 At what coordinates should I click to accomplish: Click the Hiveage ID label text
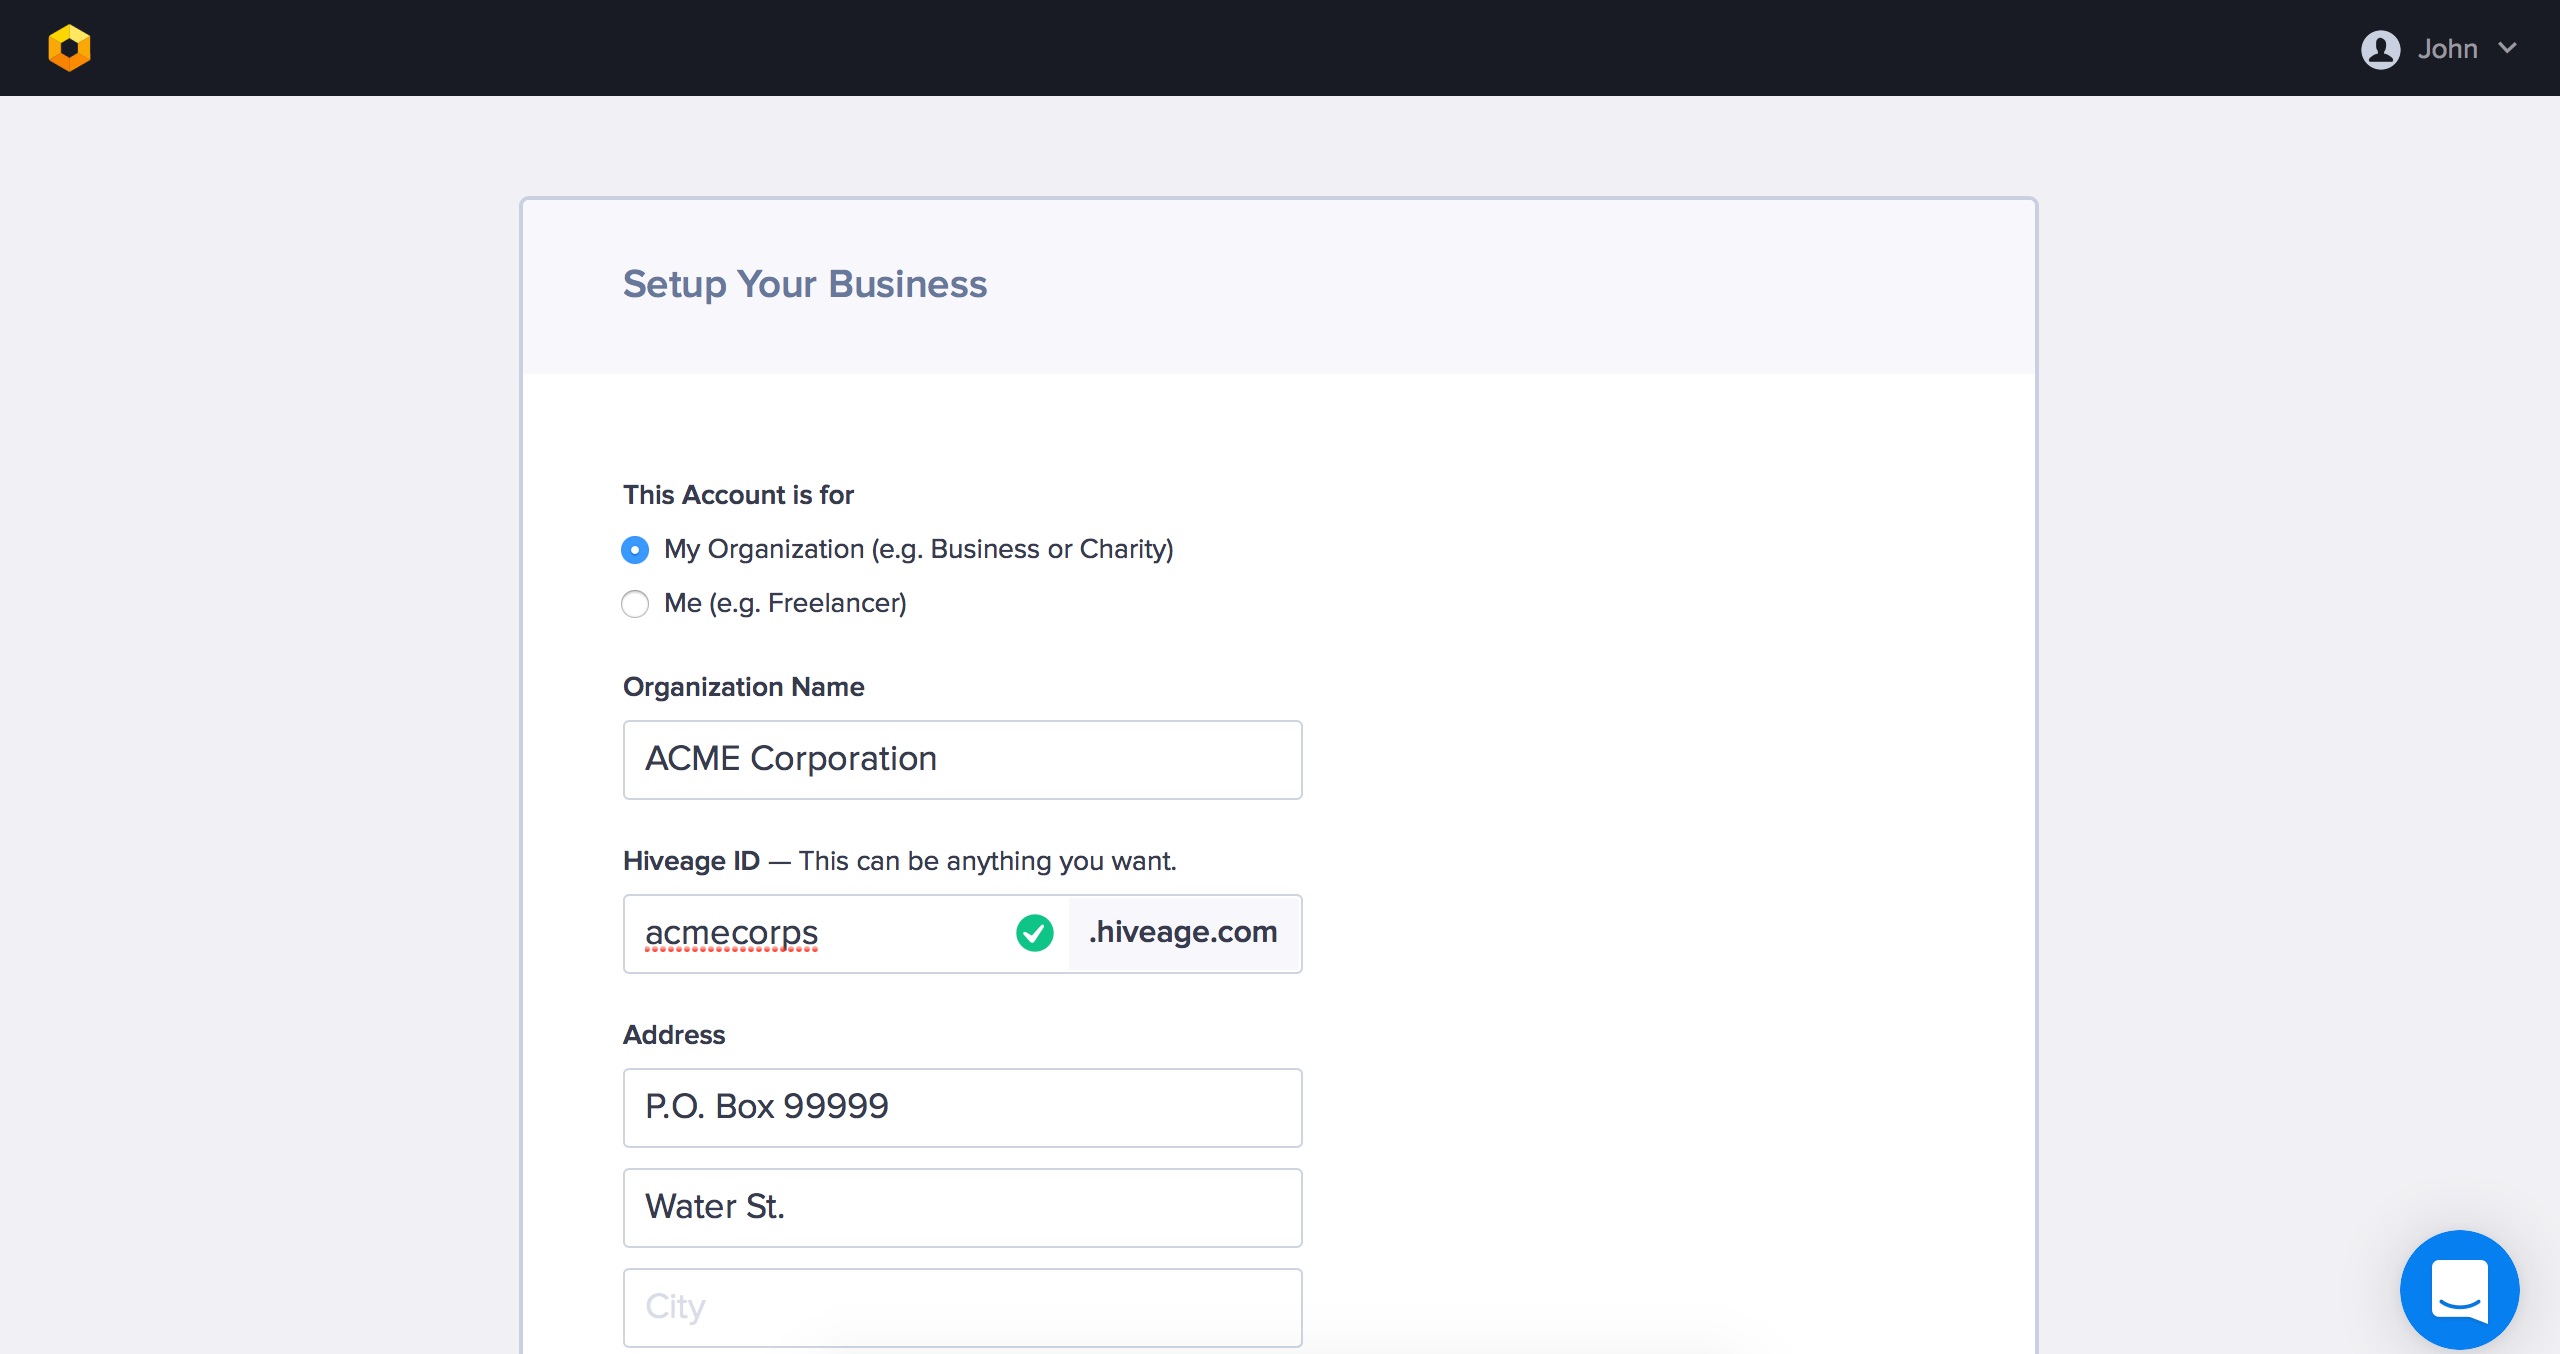pyautogui.click(x=691, y=861)
